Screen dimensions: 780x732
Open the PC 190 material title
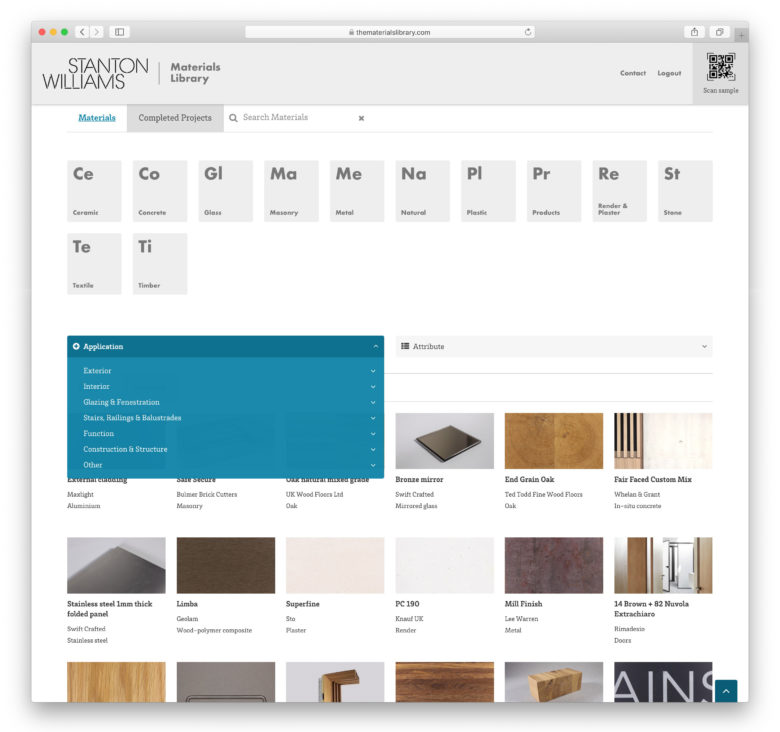coord(407,604)
